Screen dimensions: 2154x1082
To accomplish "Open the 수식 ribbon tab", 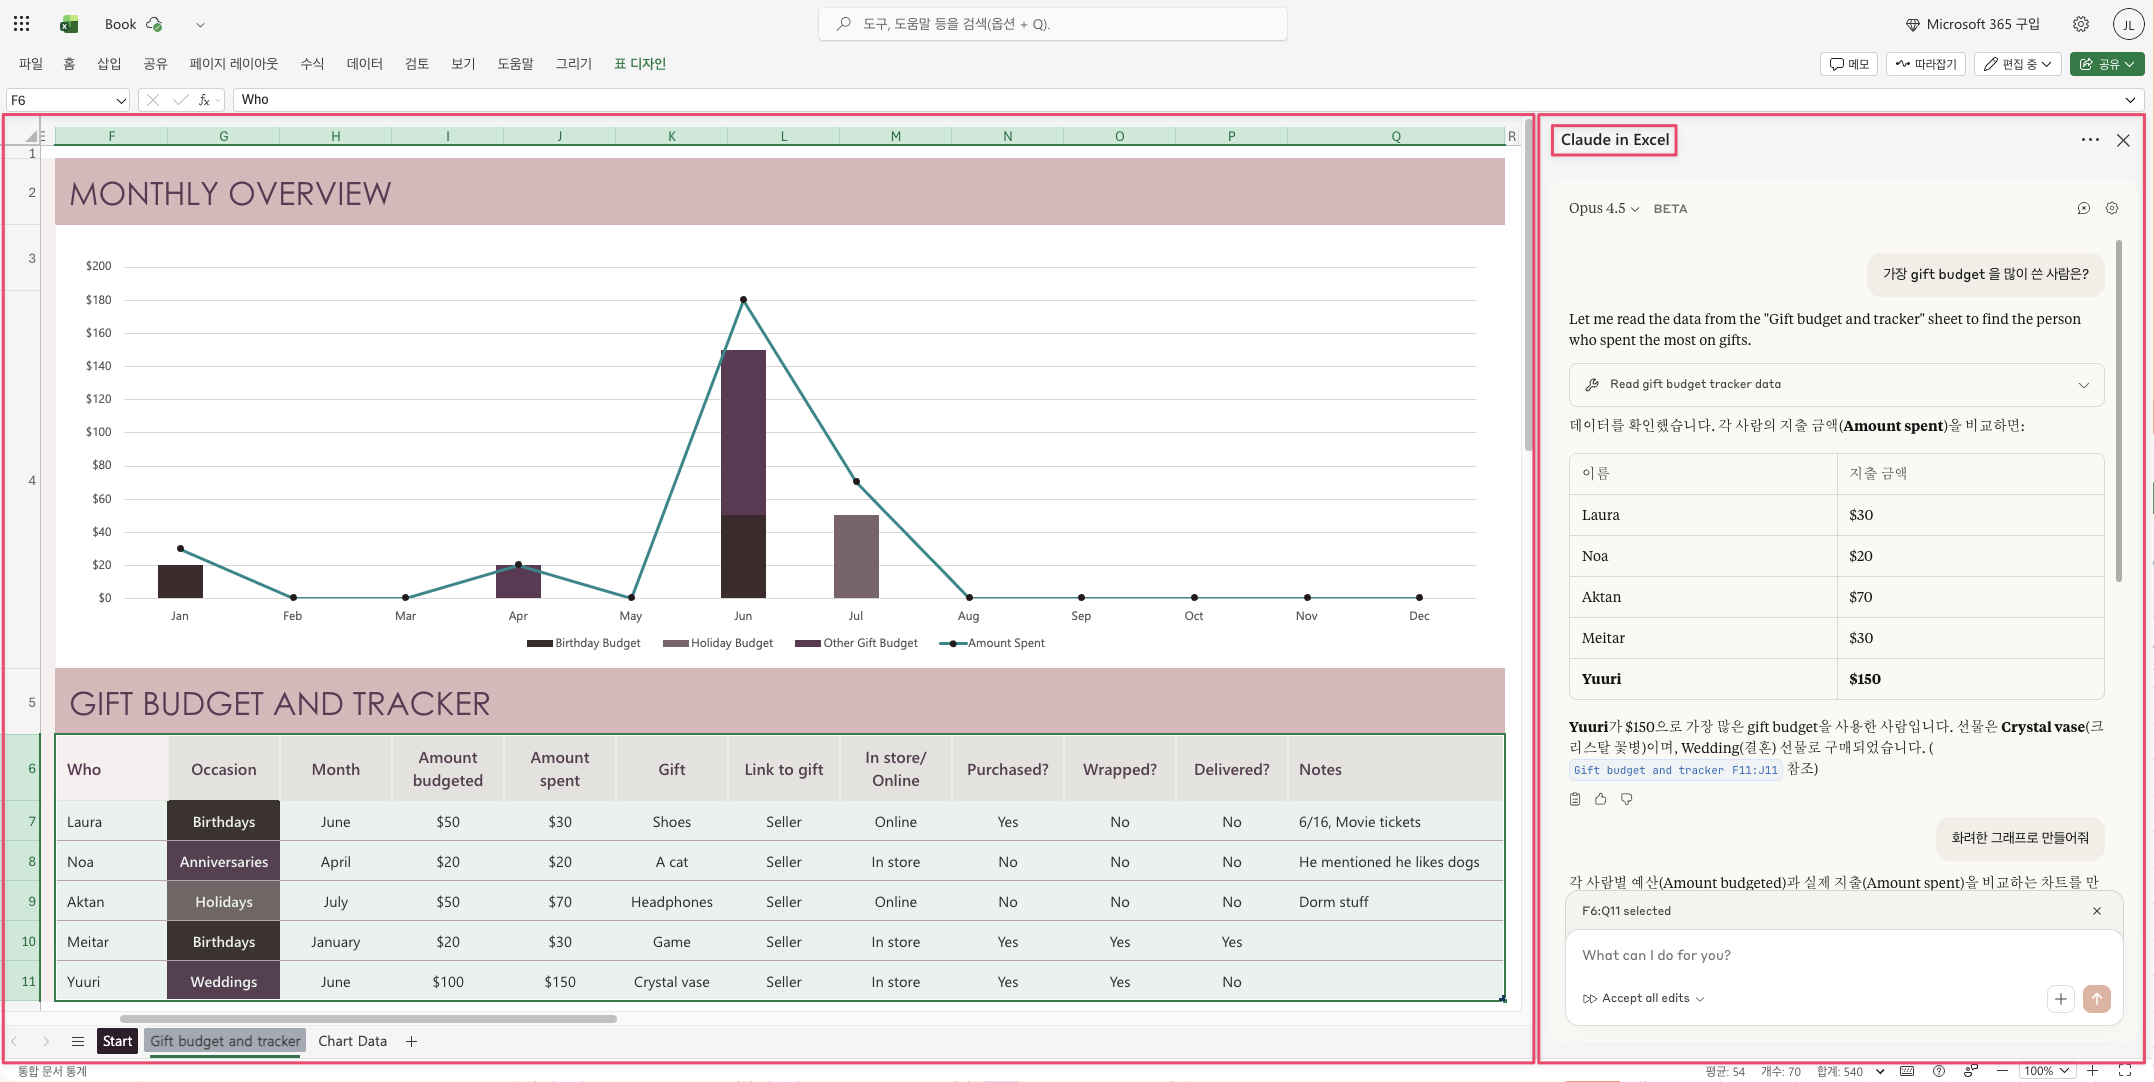I will (x=312, y=64).
